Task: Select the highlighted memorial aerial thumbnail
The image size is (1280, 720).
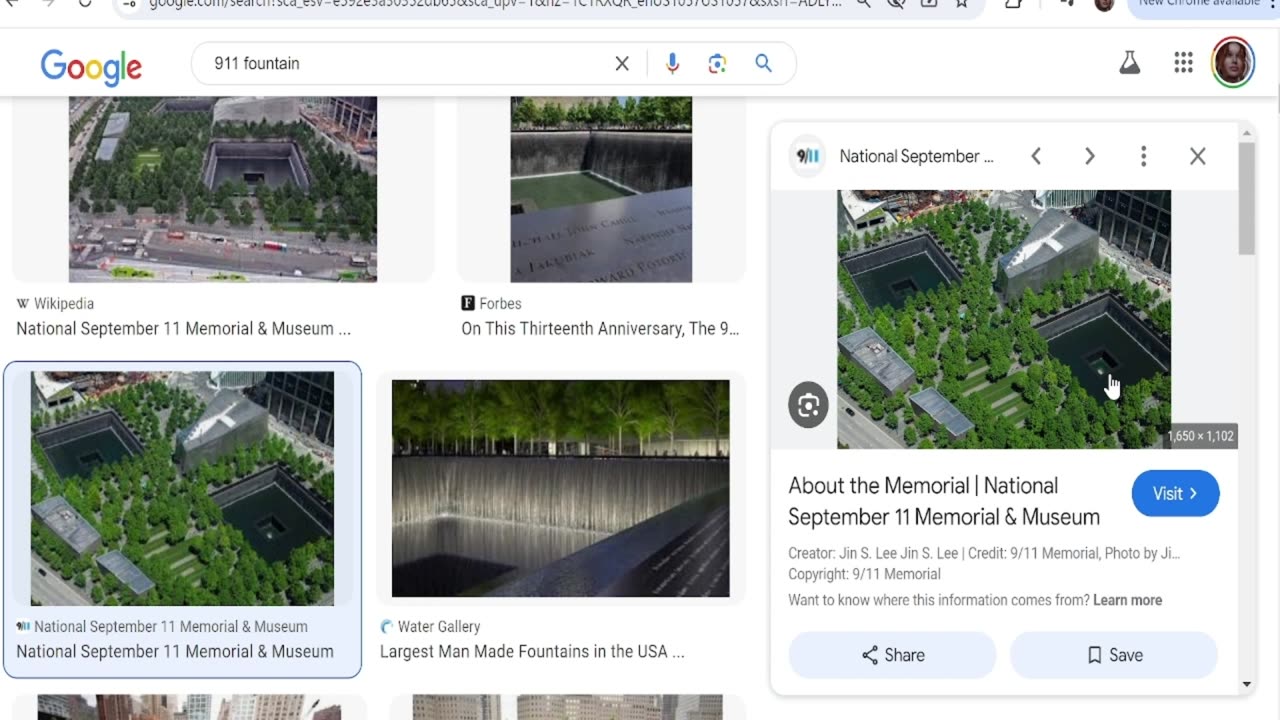Action: [182, 488]
